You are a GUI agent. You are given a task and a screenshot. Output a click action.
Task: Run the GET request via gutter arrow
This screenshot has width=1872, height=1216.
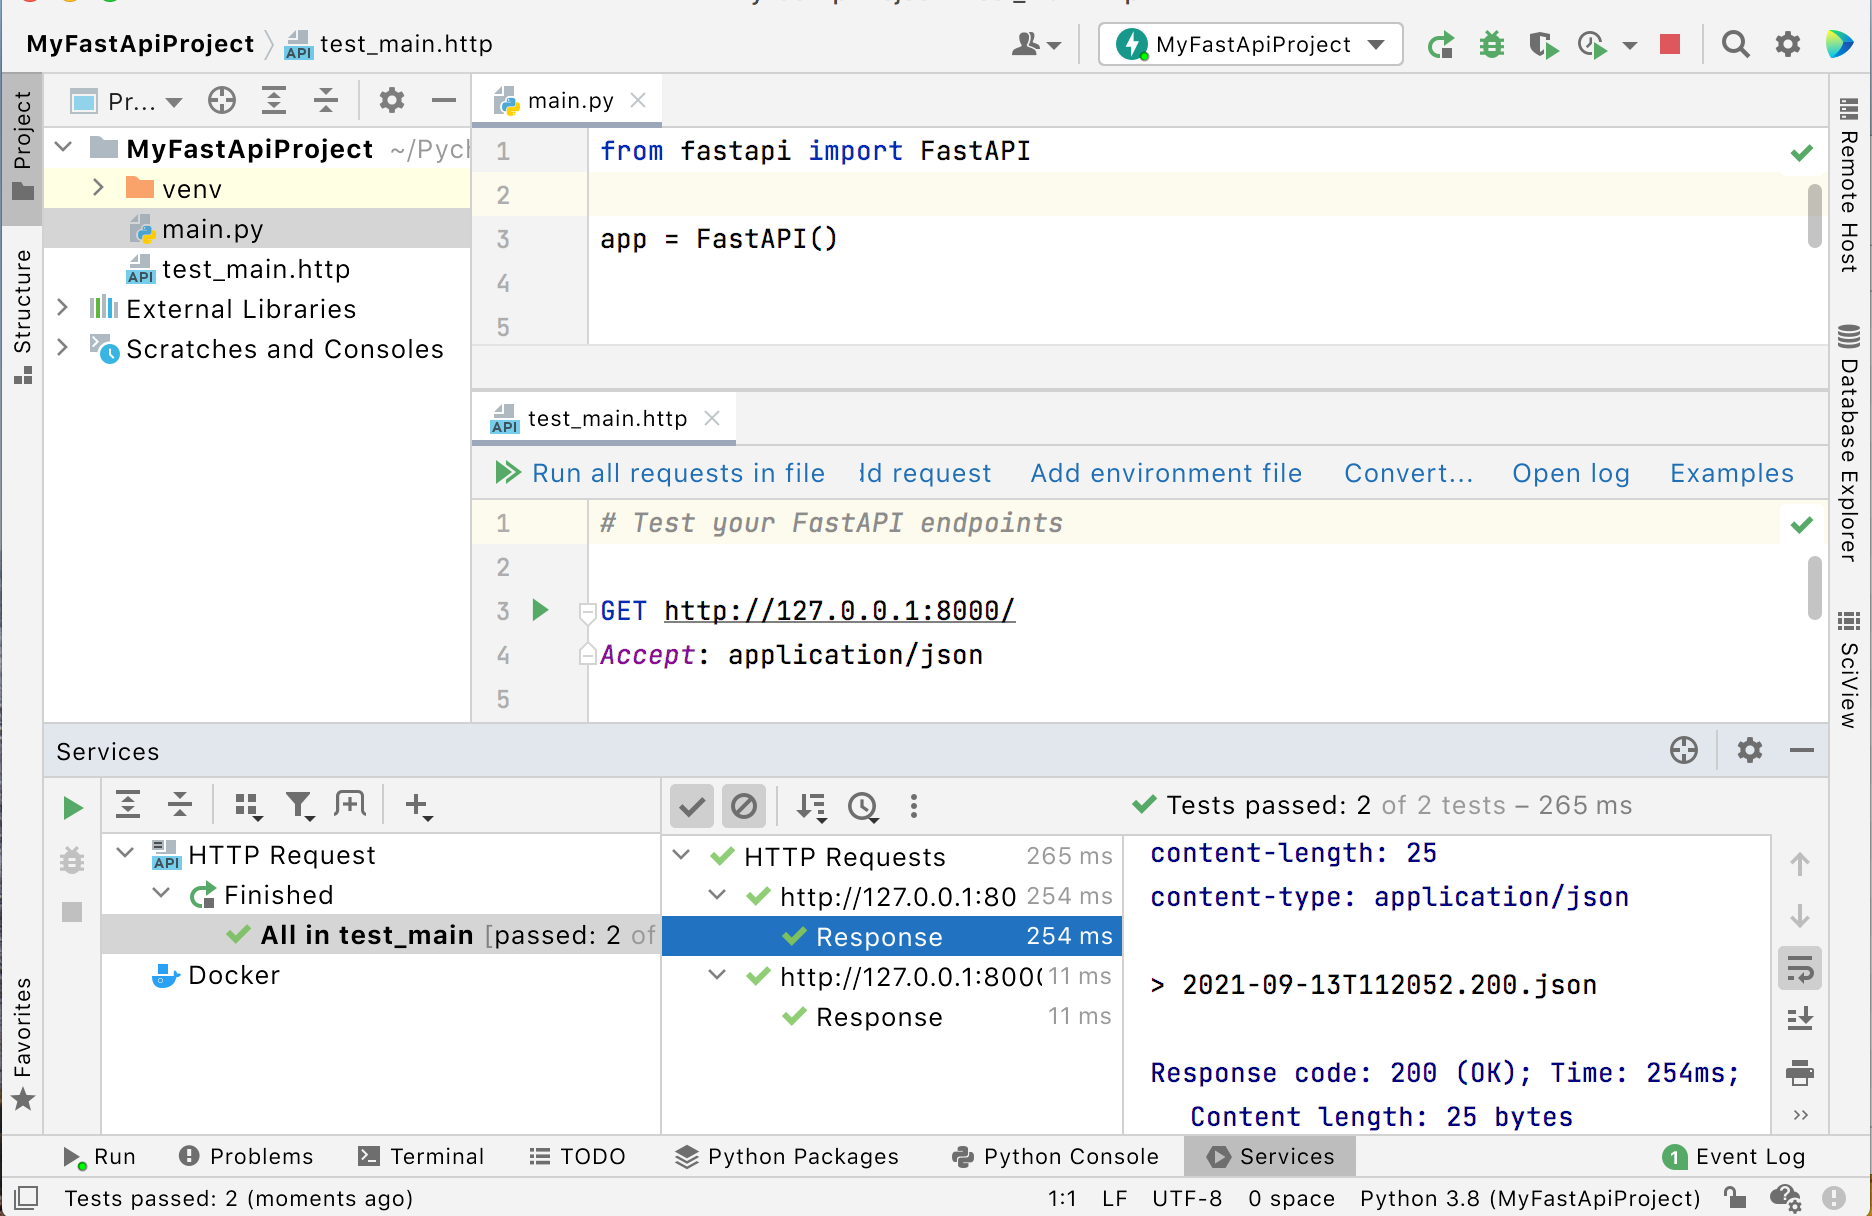(x=541, y=610)
